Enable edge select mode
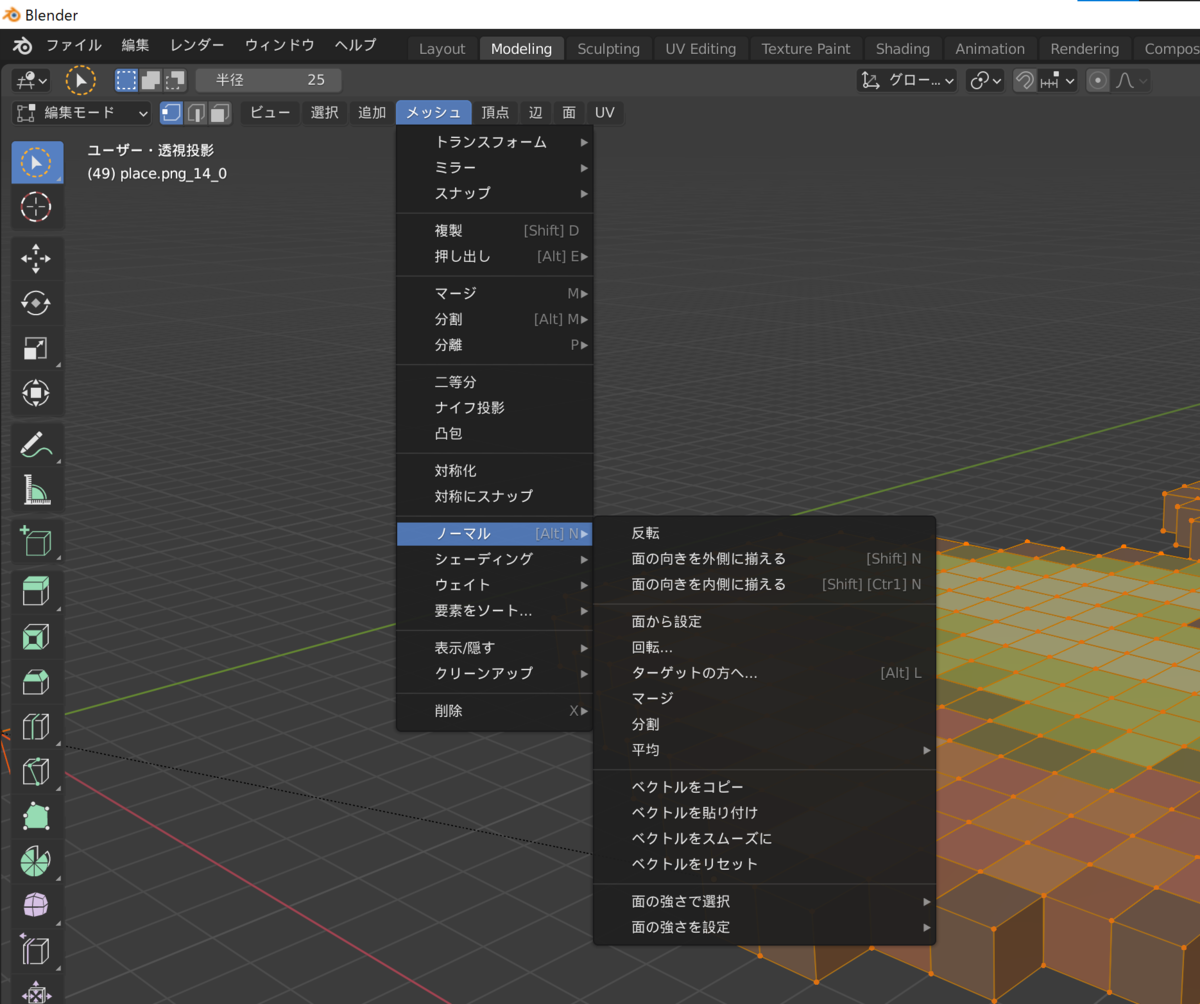1200x1004 pixels. coord(196,113)
